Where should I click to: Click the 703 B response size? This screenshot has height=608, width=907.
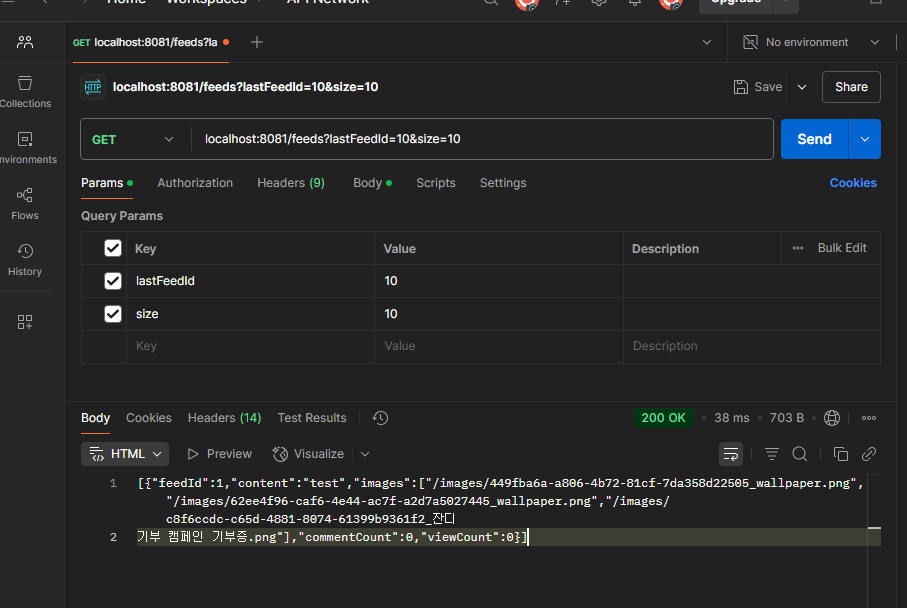(x=786, y=418)
